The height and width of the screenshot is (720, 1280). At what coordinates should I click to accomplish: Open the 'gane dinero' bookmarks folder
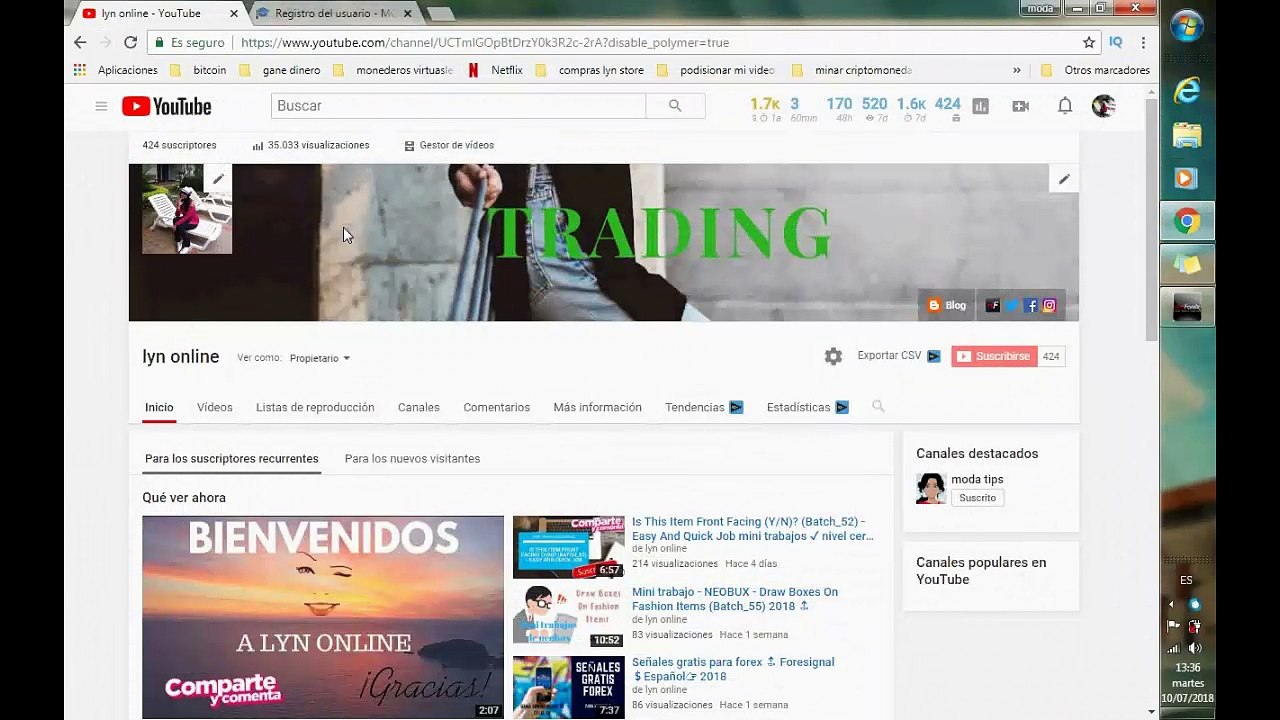coord(279,70)
